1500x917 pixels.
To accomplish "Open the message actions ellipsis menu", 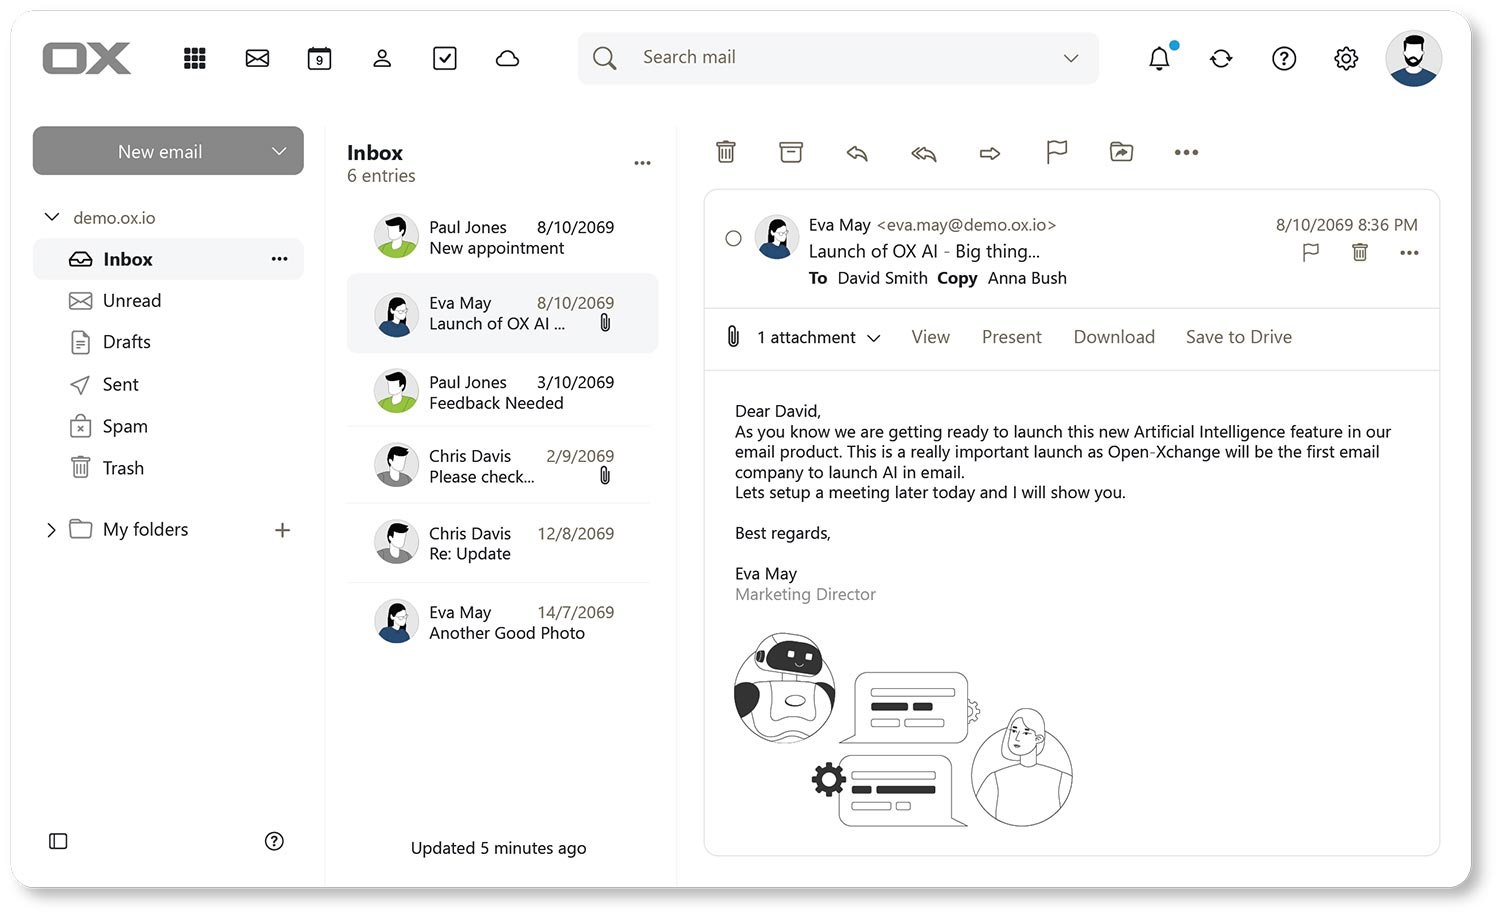I will pyautogui.click(x=1409, y=252).
